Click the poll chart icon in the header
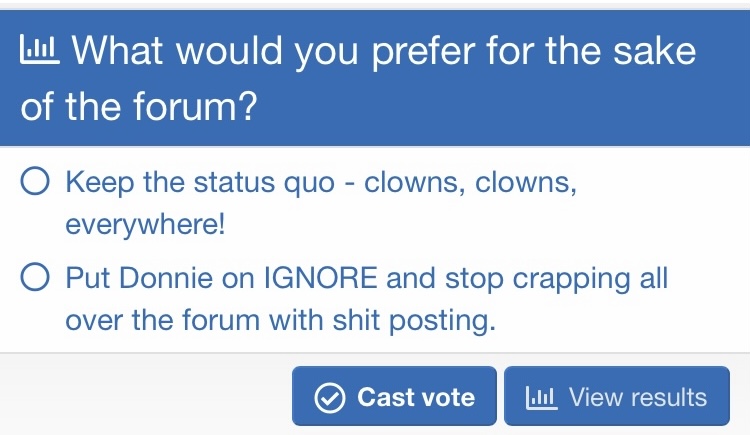Viewport: 750px width, 435px height. 40,50
